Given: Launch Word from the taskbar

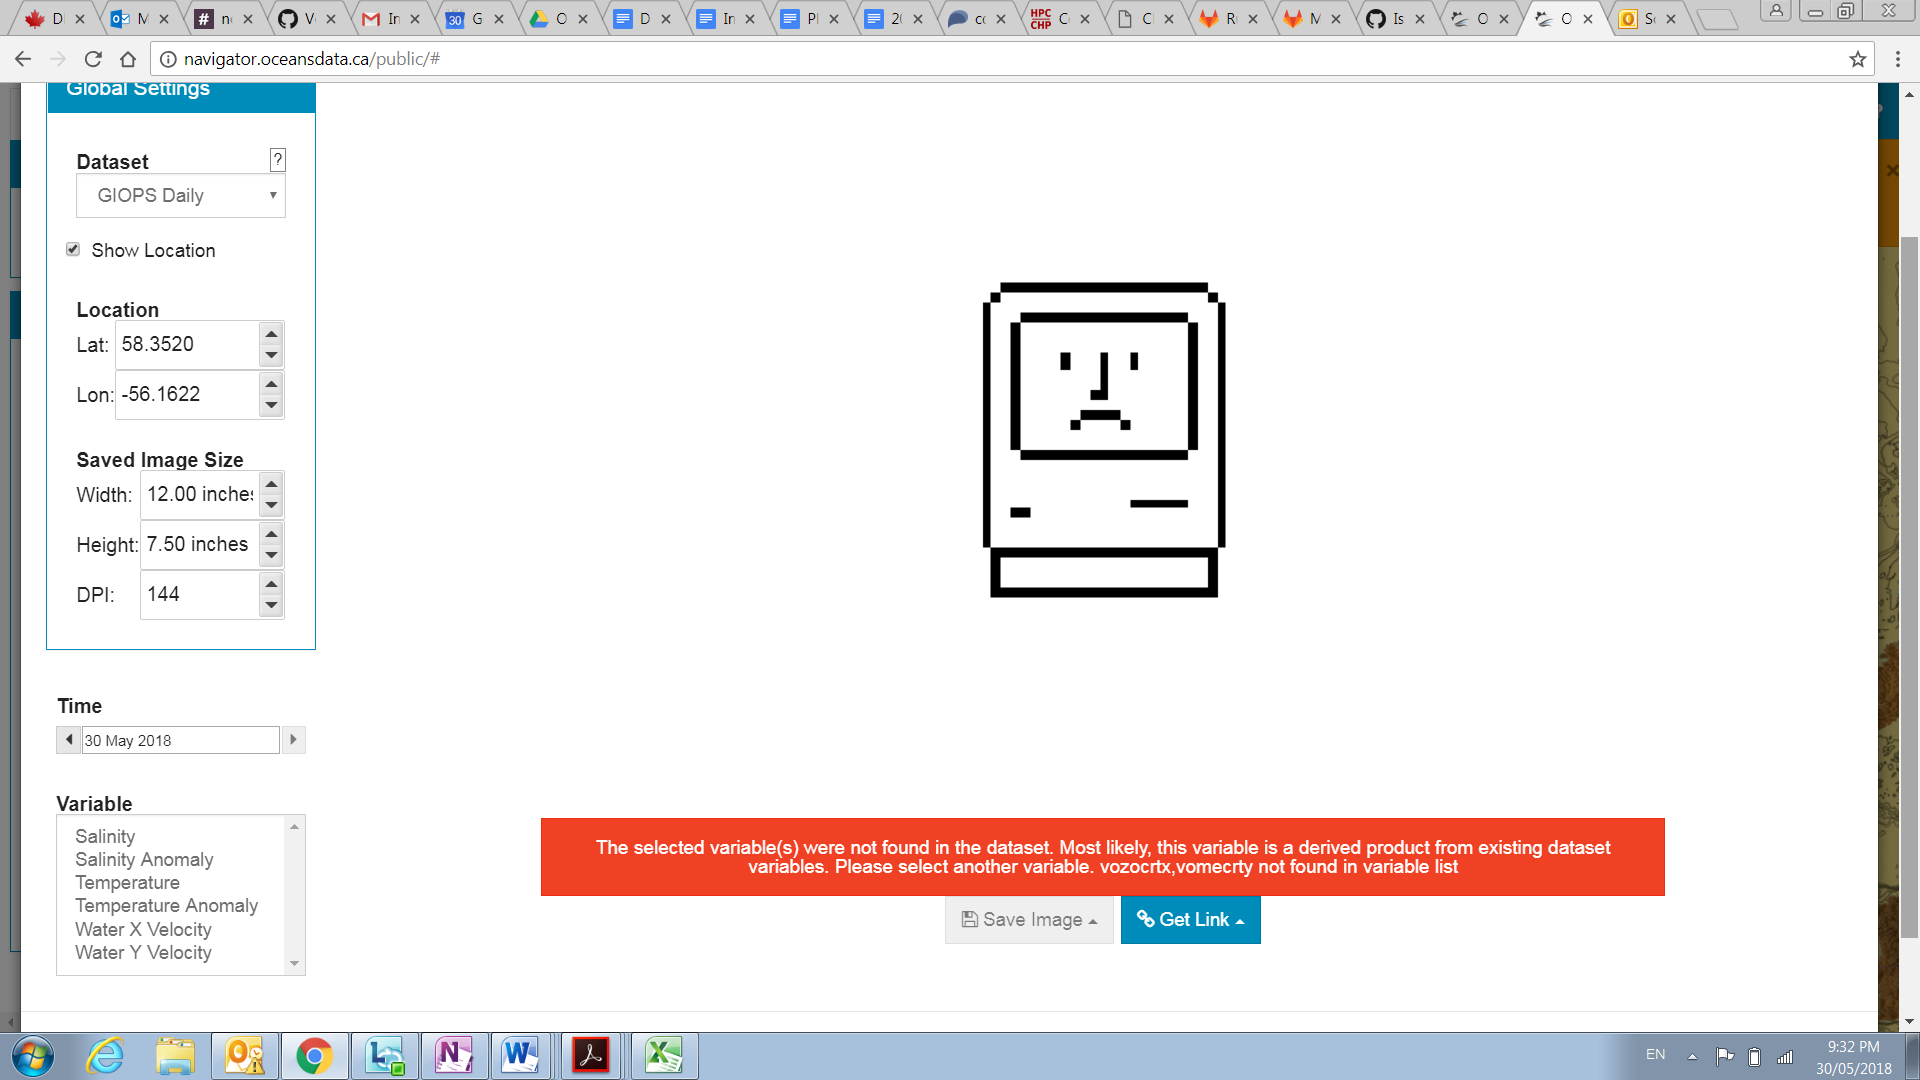Looking at the screenshot, I should (520, 1056).
